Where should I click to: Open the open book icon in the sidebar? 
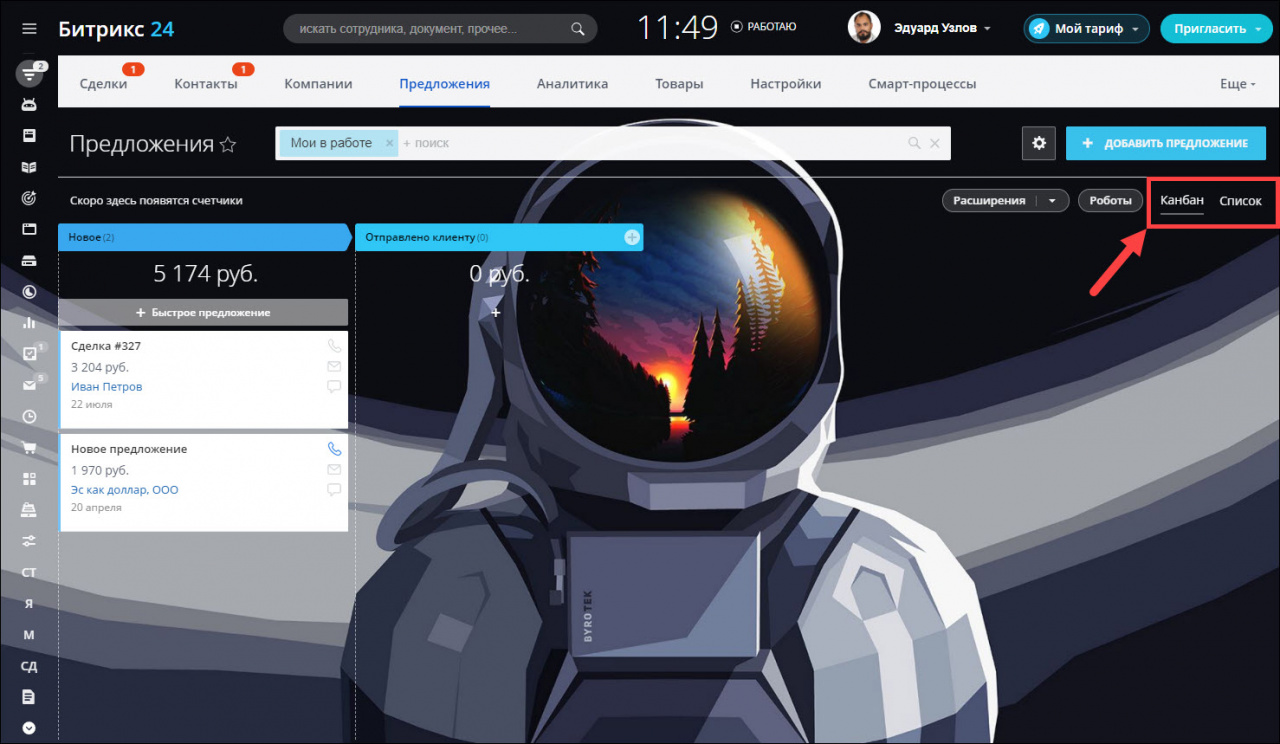(x=29, y=166)
